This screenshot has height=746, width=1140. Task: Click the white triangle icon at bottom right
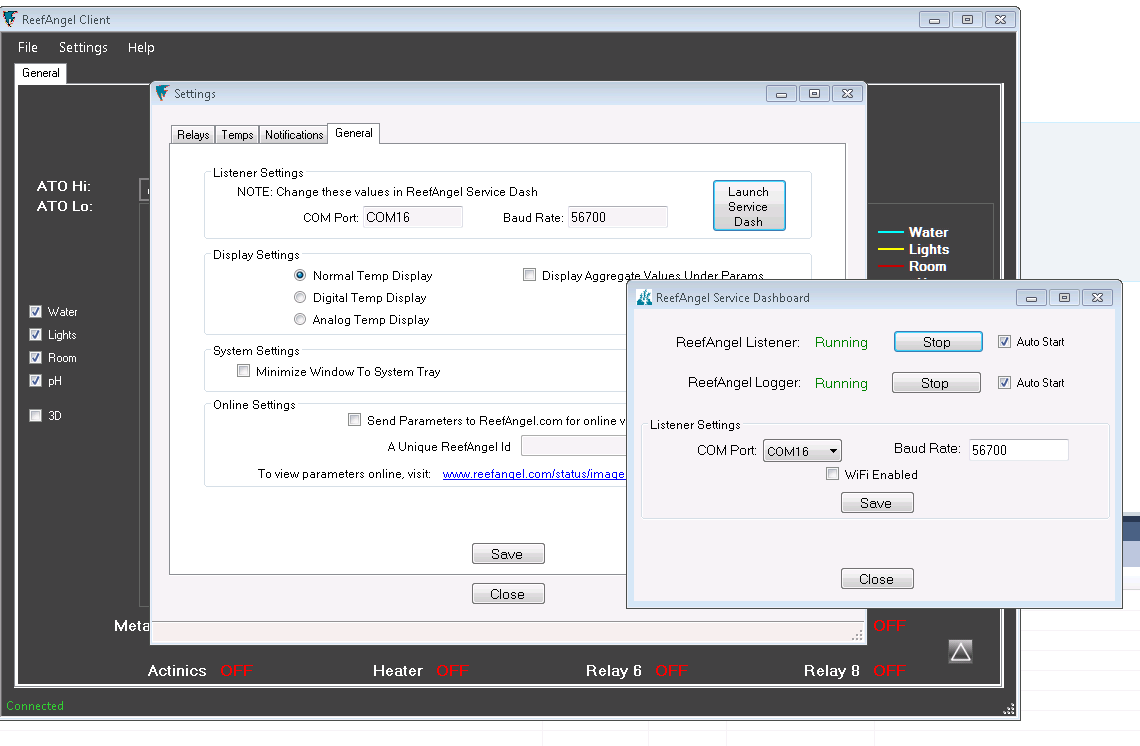click(x=960, y=652)
